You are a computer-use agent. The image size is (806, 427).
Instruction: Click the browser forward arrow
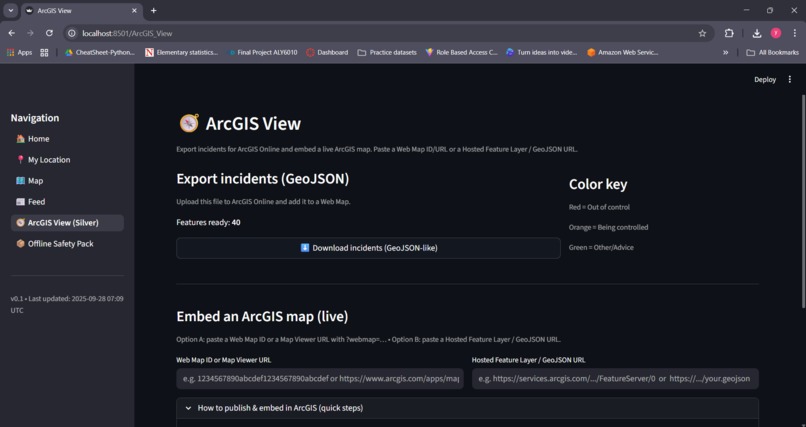tap(30, 33)
